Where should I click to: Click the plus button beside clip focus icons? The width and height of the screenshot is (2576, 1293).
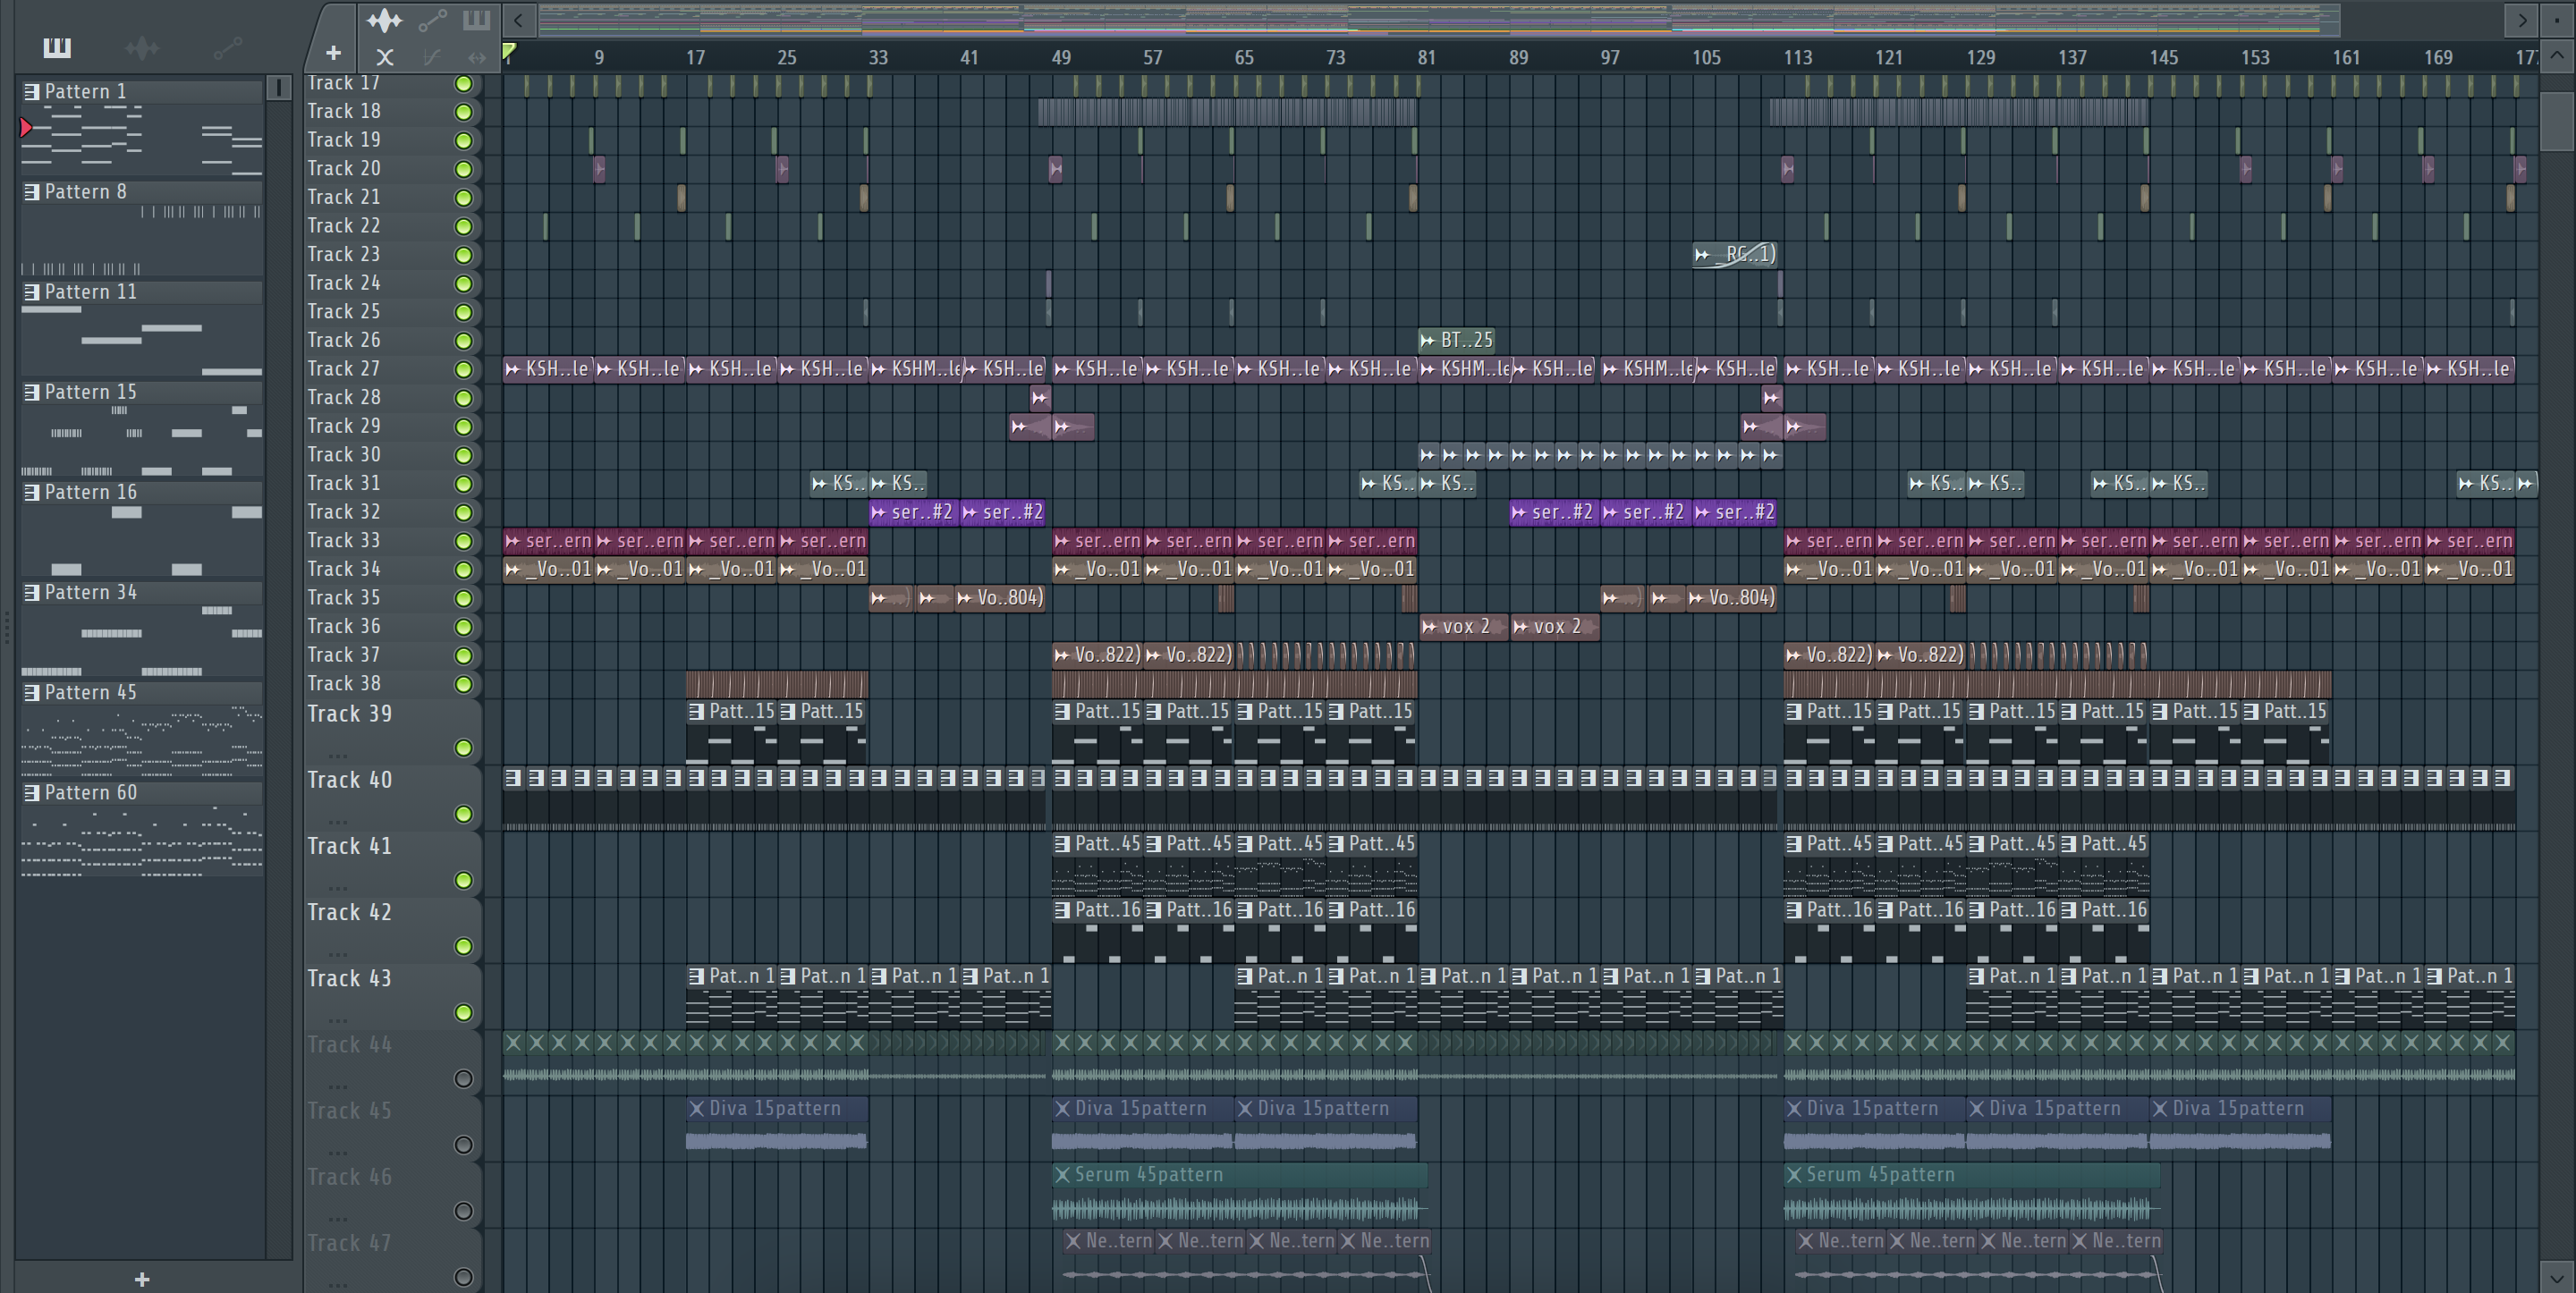pyautogui.click(x=333, y=52)
